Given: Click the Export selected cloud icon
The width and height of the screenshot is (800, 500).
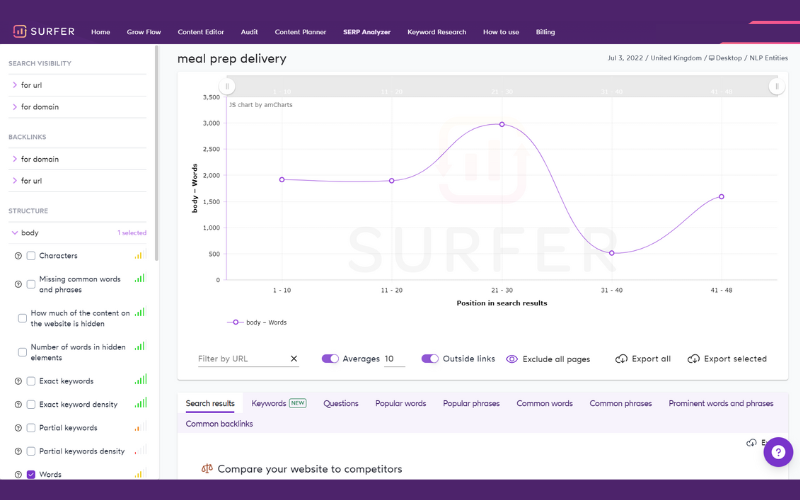Looking at the screenshot, I should tap(693, 359).
